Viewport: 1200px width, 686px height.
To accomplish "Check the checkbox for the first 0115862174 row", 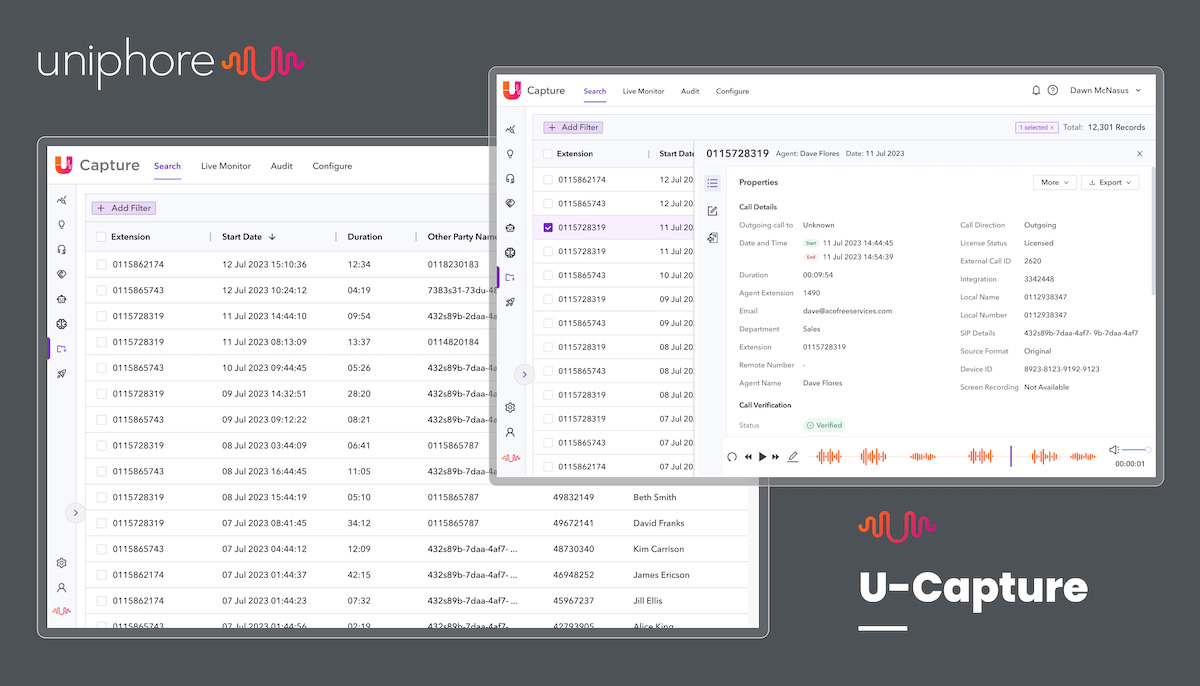I will (x=548, y=178).
